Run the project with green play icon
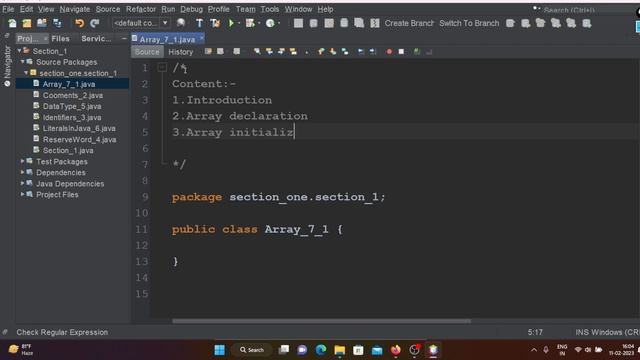The height and width of the screenshot is (360, 640). click(231, 23)
